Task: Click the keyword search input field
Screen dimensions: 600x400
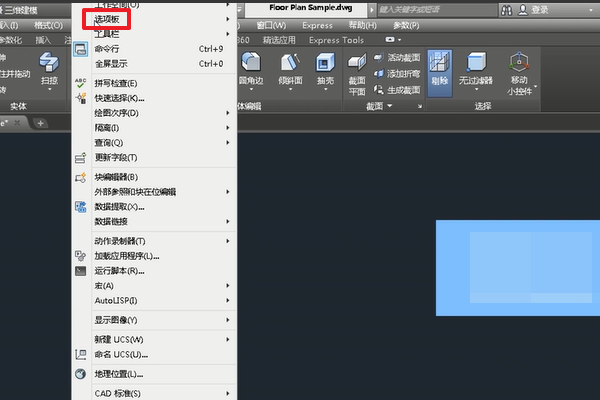Action: pyautogui.click(x=437, y=10)
